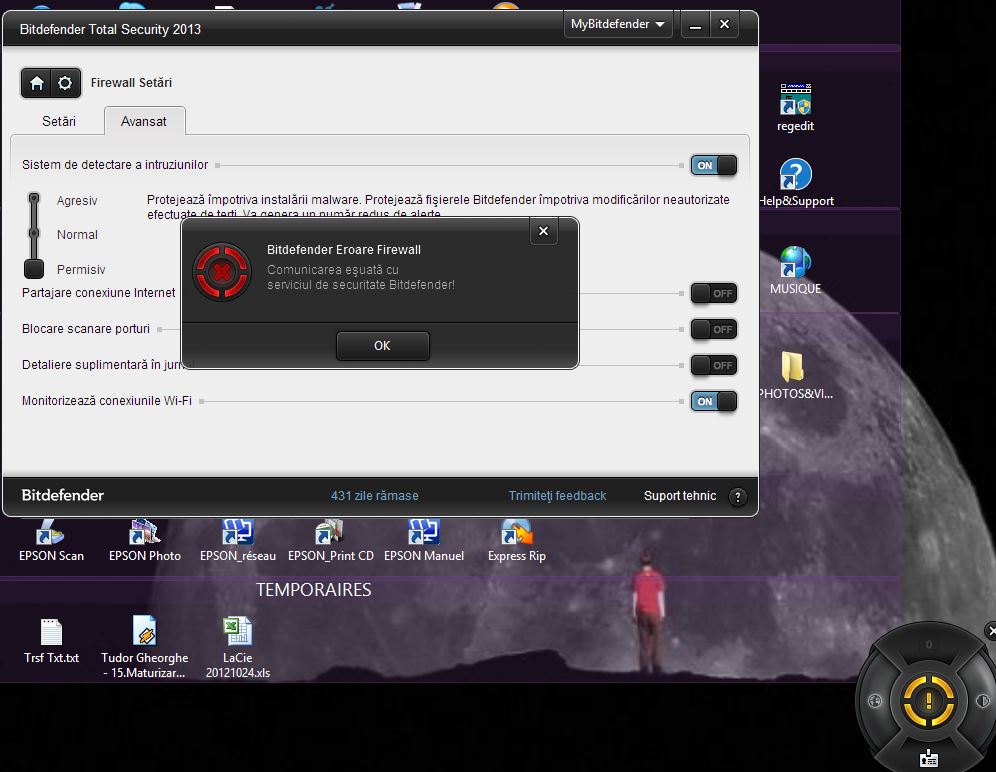
Task: Open the regedit desktop shortcut
Action: (795, 107)
